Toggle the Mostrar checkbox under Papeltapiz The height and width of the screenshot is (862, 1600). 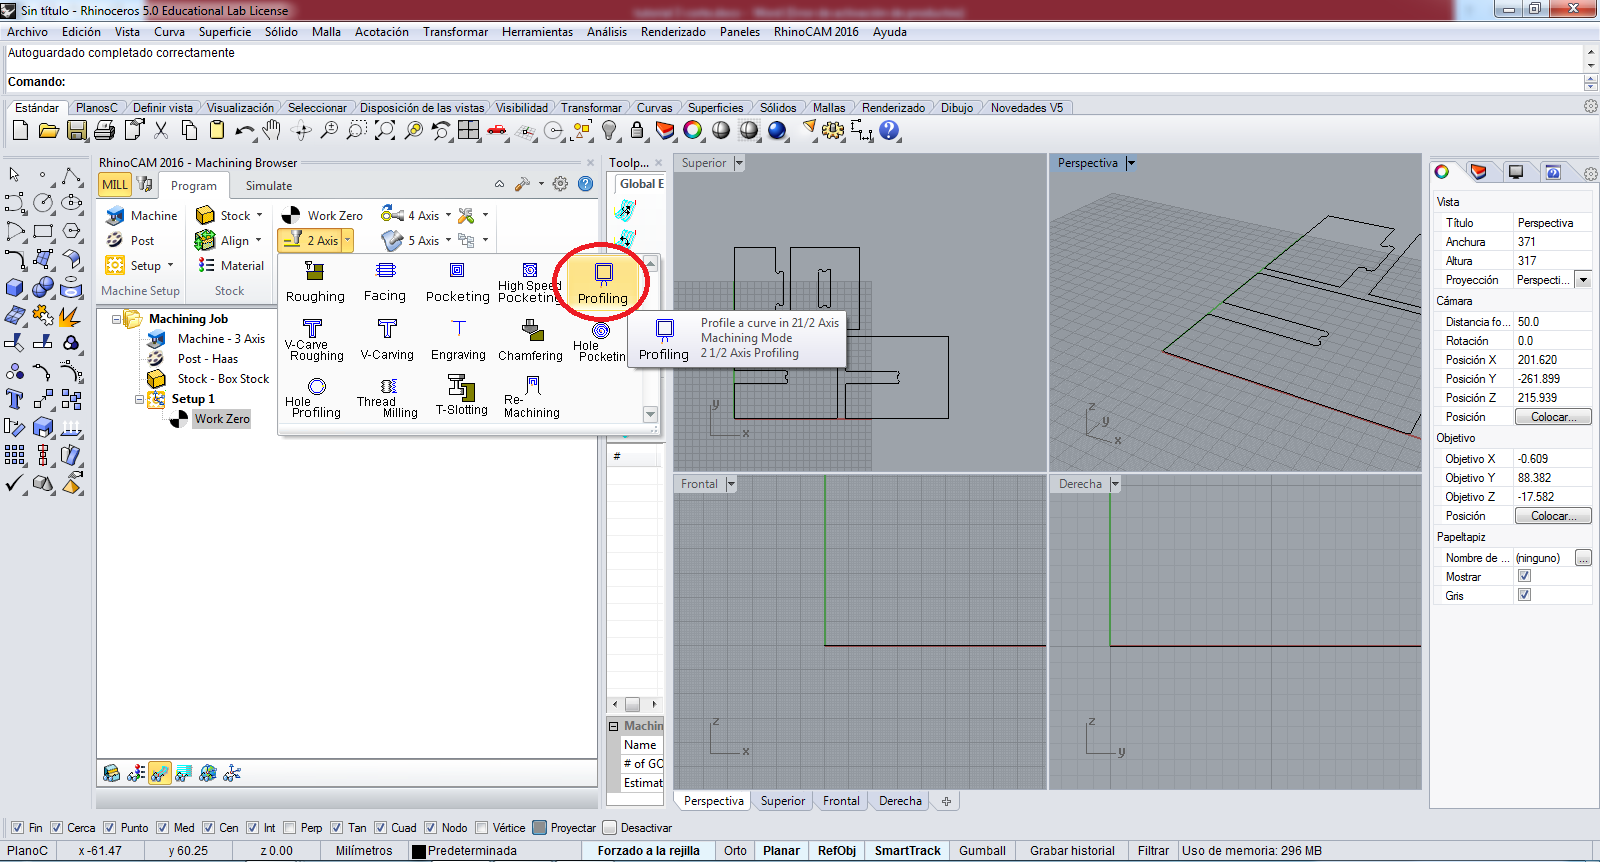tap(1524, 576)
